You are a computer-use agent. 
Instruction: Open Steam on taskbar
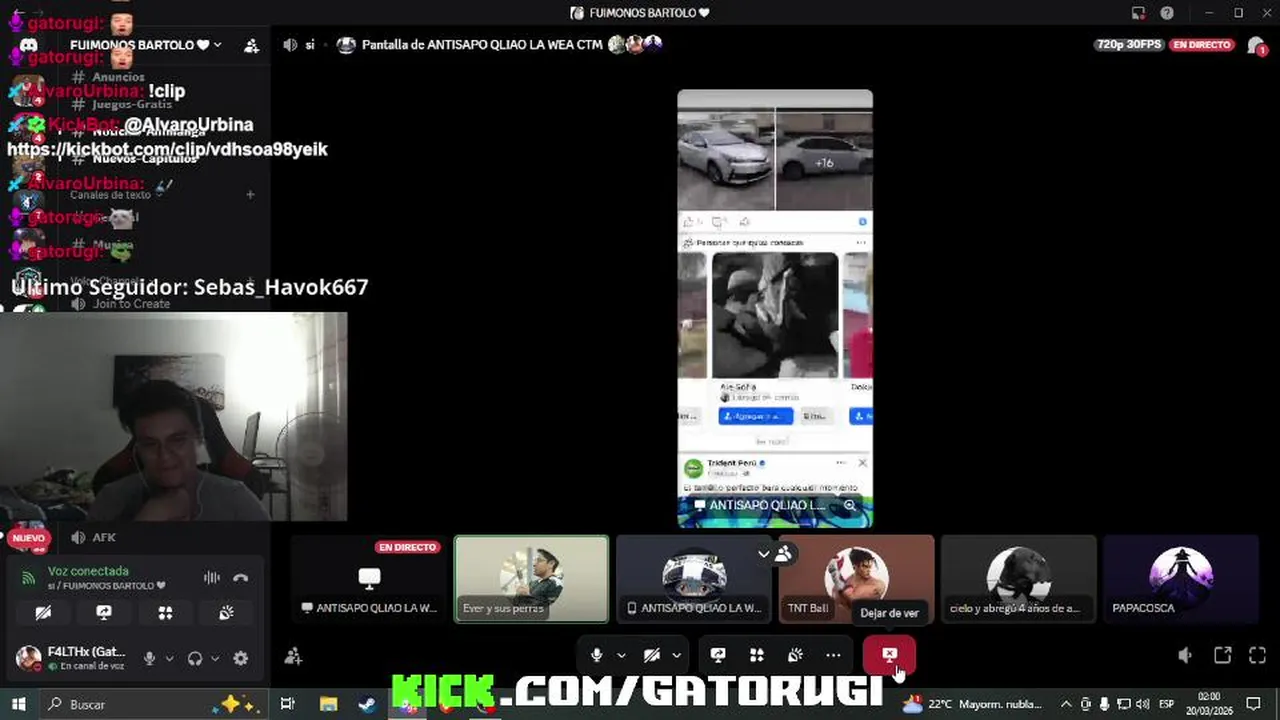(x=367, y=704)
